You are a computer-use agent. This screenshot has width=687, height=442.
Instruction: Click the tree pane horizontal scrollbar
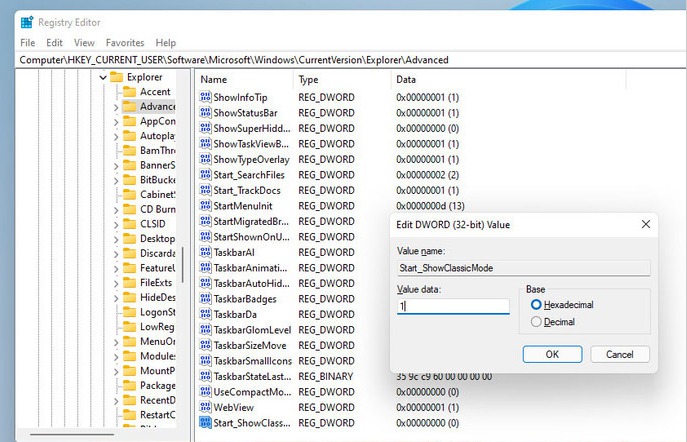(72, 434)
